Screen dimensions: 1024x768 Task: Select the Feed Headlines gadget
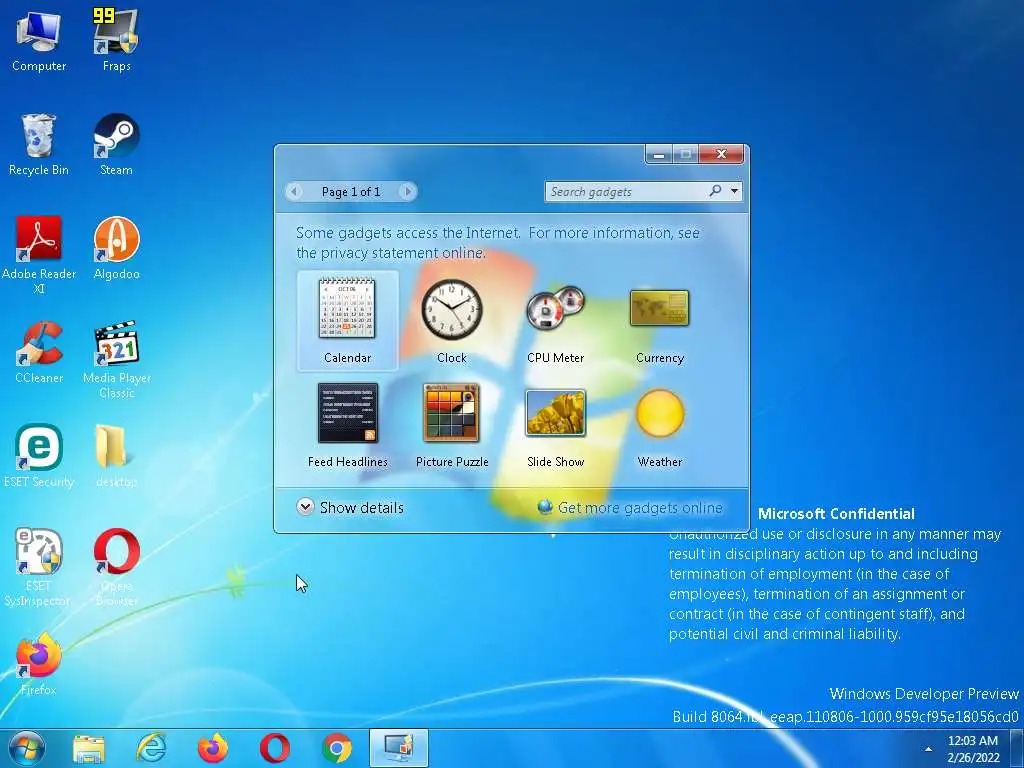click(x=347, y=424)
